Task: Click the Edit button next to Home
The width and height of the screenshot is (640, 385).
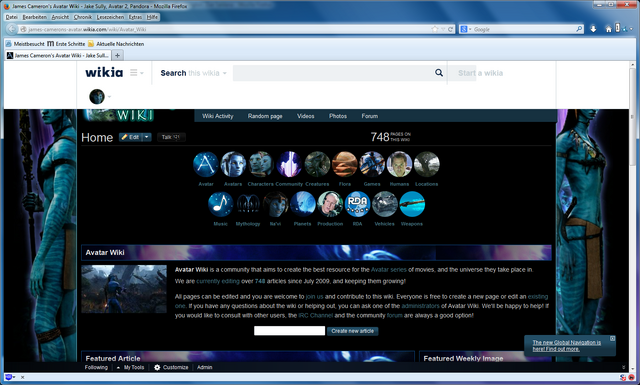Action: (x=131, y=137)
